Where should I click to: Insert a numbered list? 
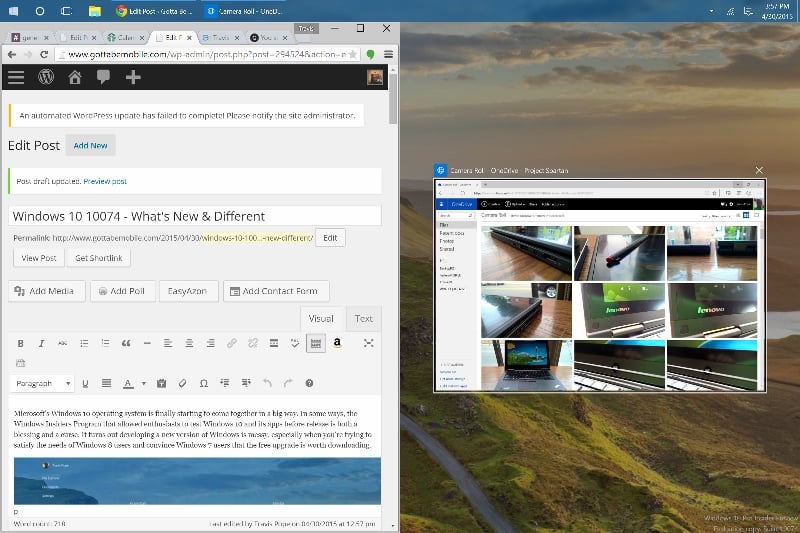[105, 343]
